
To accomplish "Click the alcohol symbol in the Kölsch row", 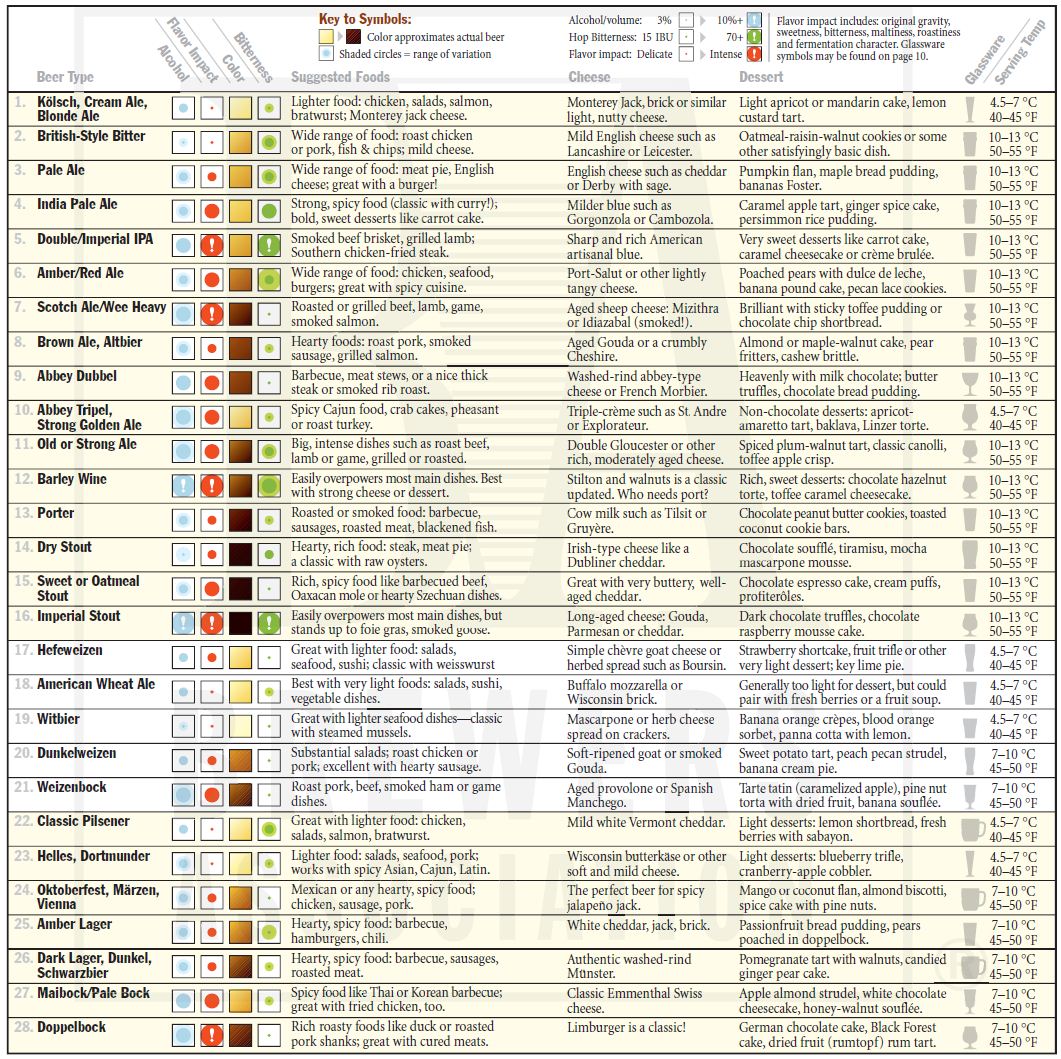I will [183, 108].
